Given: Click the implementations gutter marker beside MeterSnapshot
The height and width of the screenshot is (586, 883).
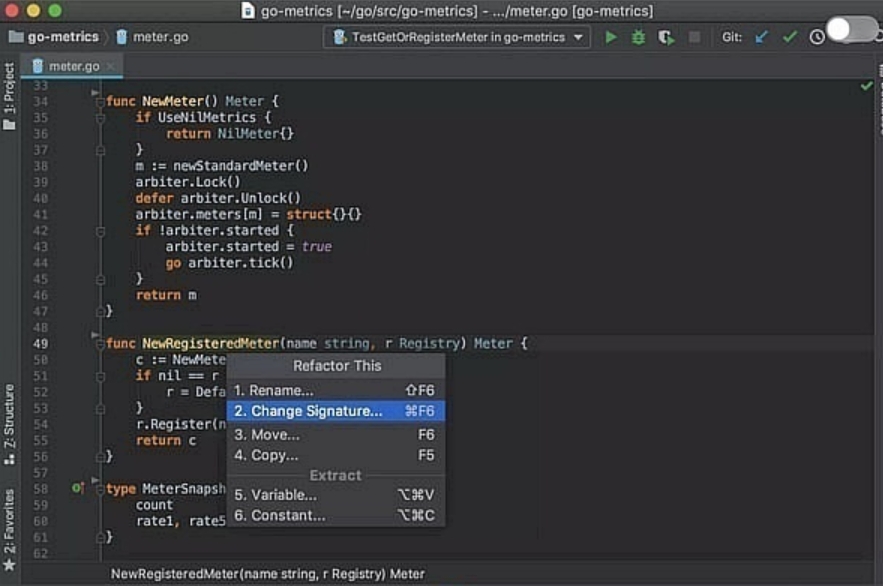Looking at the screenshot, I should [x=78, y=488].
